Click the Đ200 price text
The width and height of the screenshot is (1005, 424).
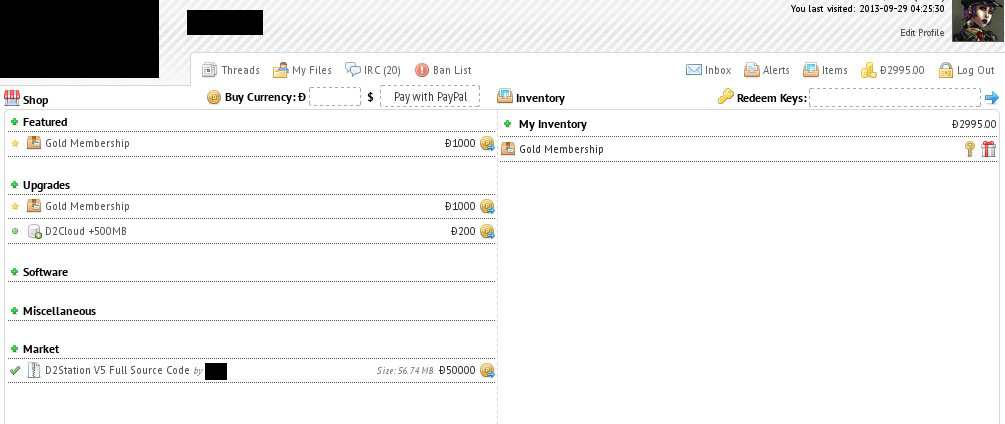[463, 231]
